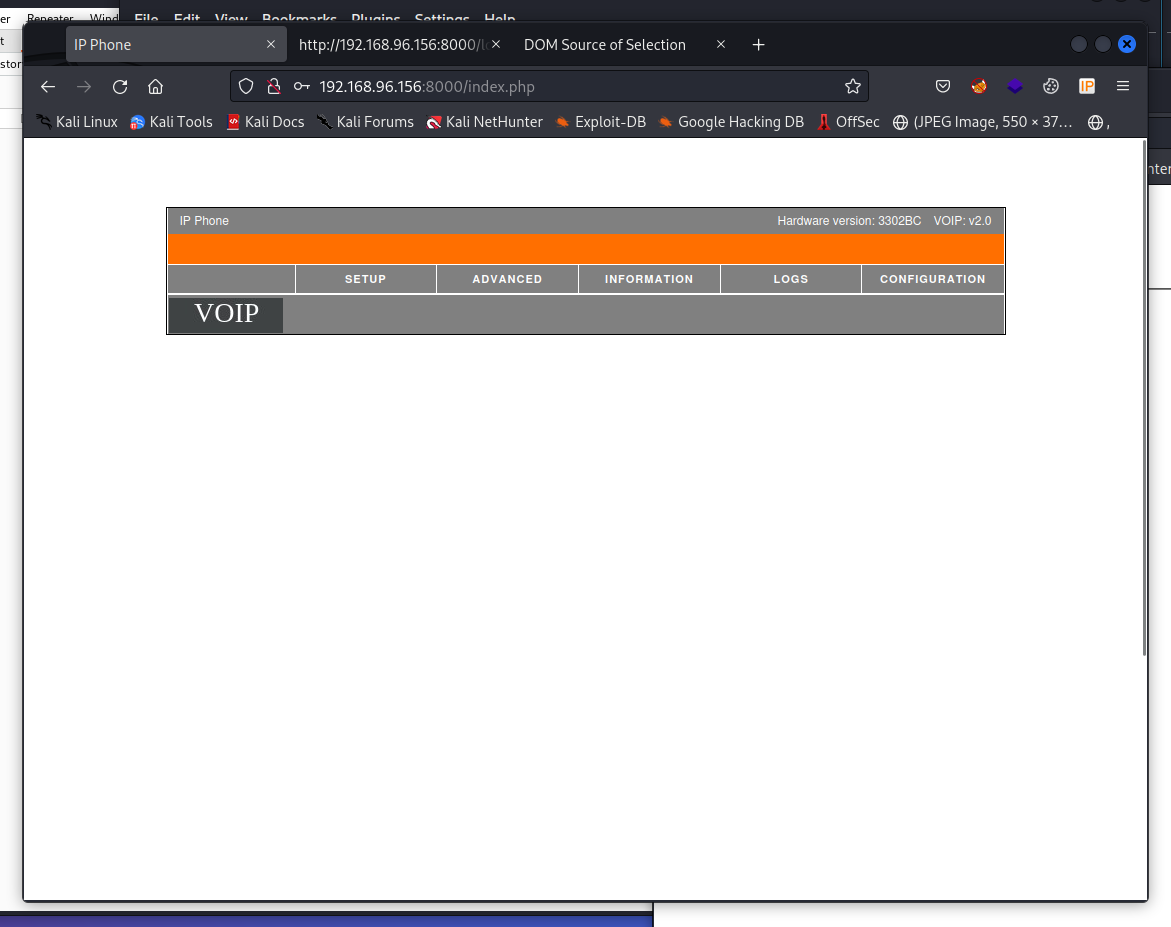The image size is (1171, 927).
Task: Close the DOM Source of Selection tab
Action: pos(721,44)
